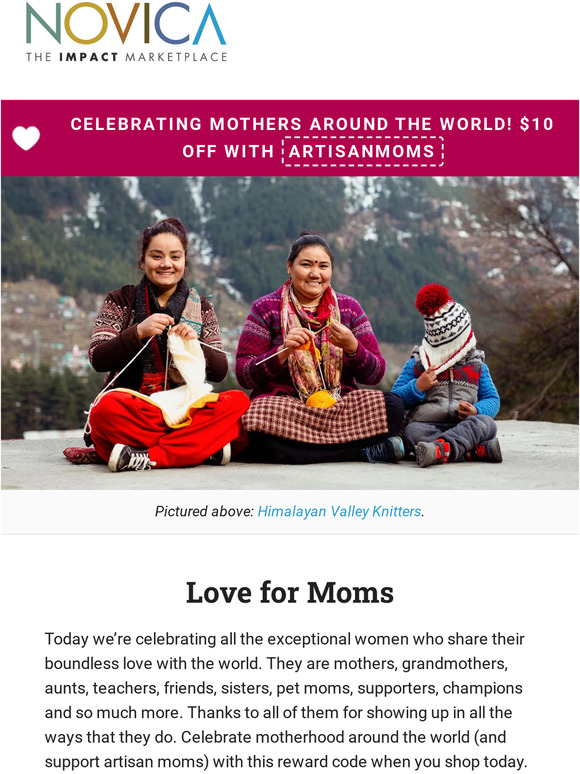Screen dimensions: 580x774
Task: Select the ARTISANMOMS coupon code box
Action: (x=363, y=151)
